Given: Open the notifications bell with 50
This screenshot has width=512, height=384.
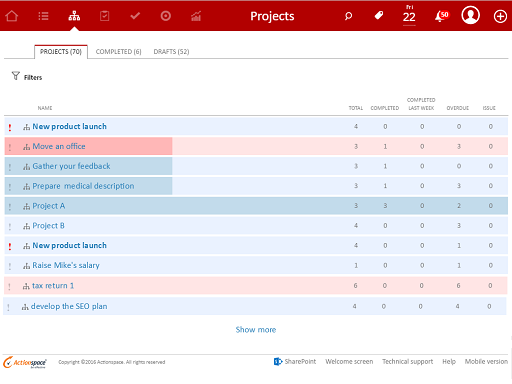Looking at the screenshot, I should tap(442, 16).
